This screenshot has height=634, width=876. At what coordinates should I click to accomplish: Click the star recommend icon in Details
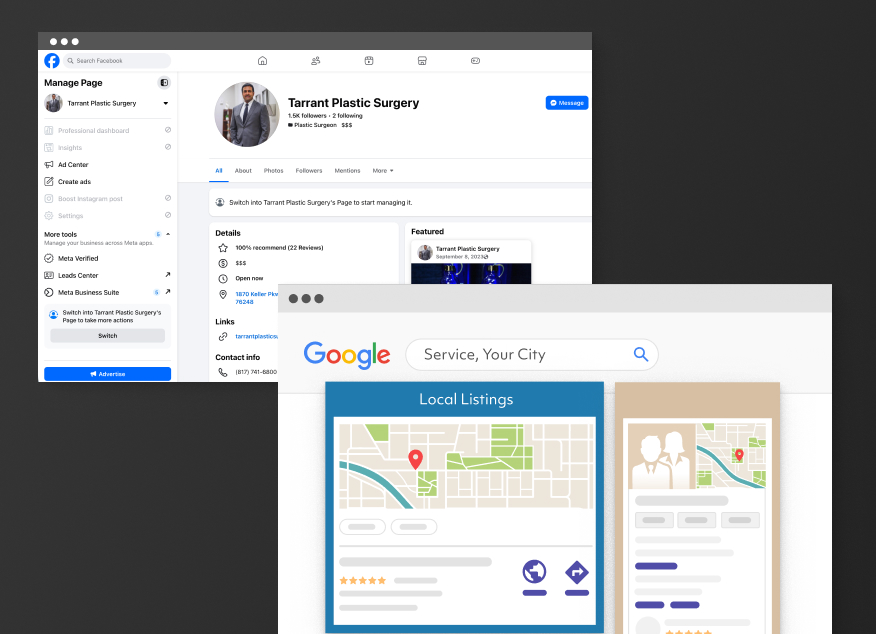coord(223,248)
